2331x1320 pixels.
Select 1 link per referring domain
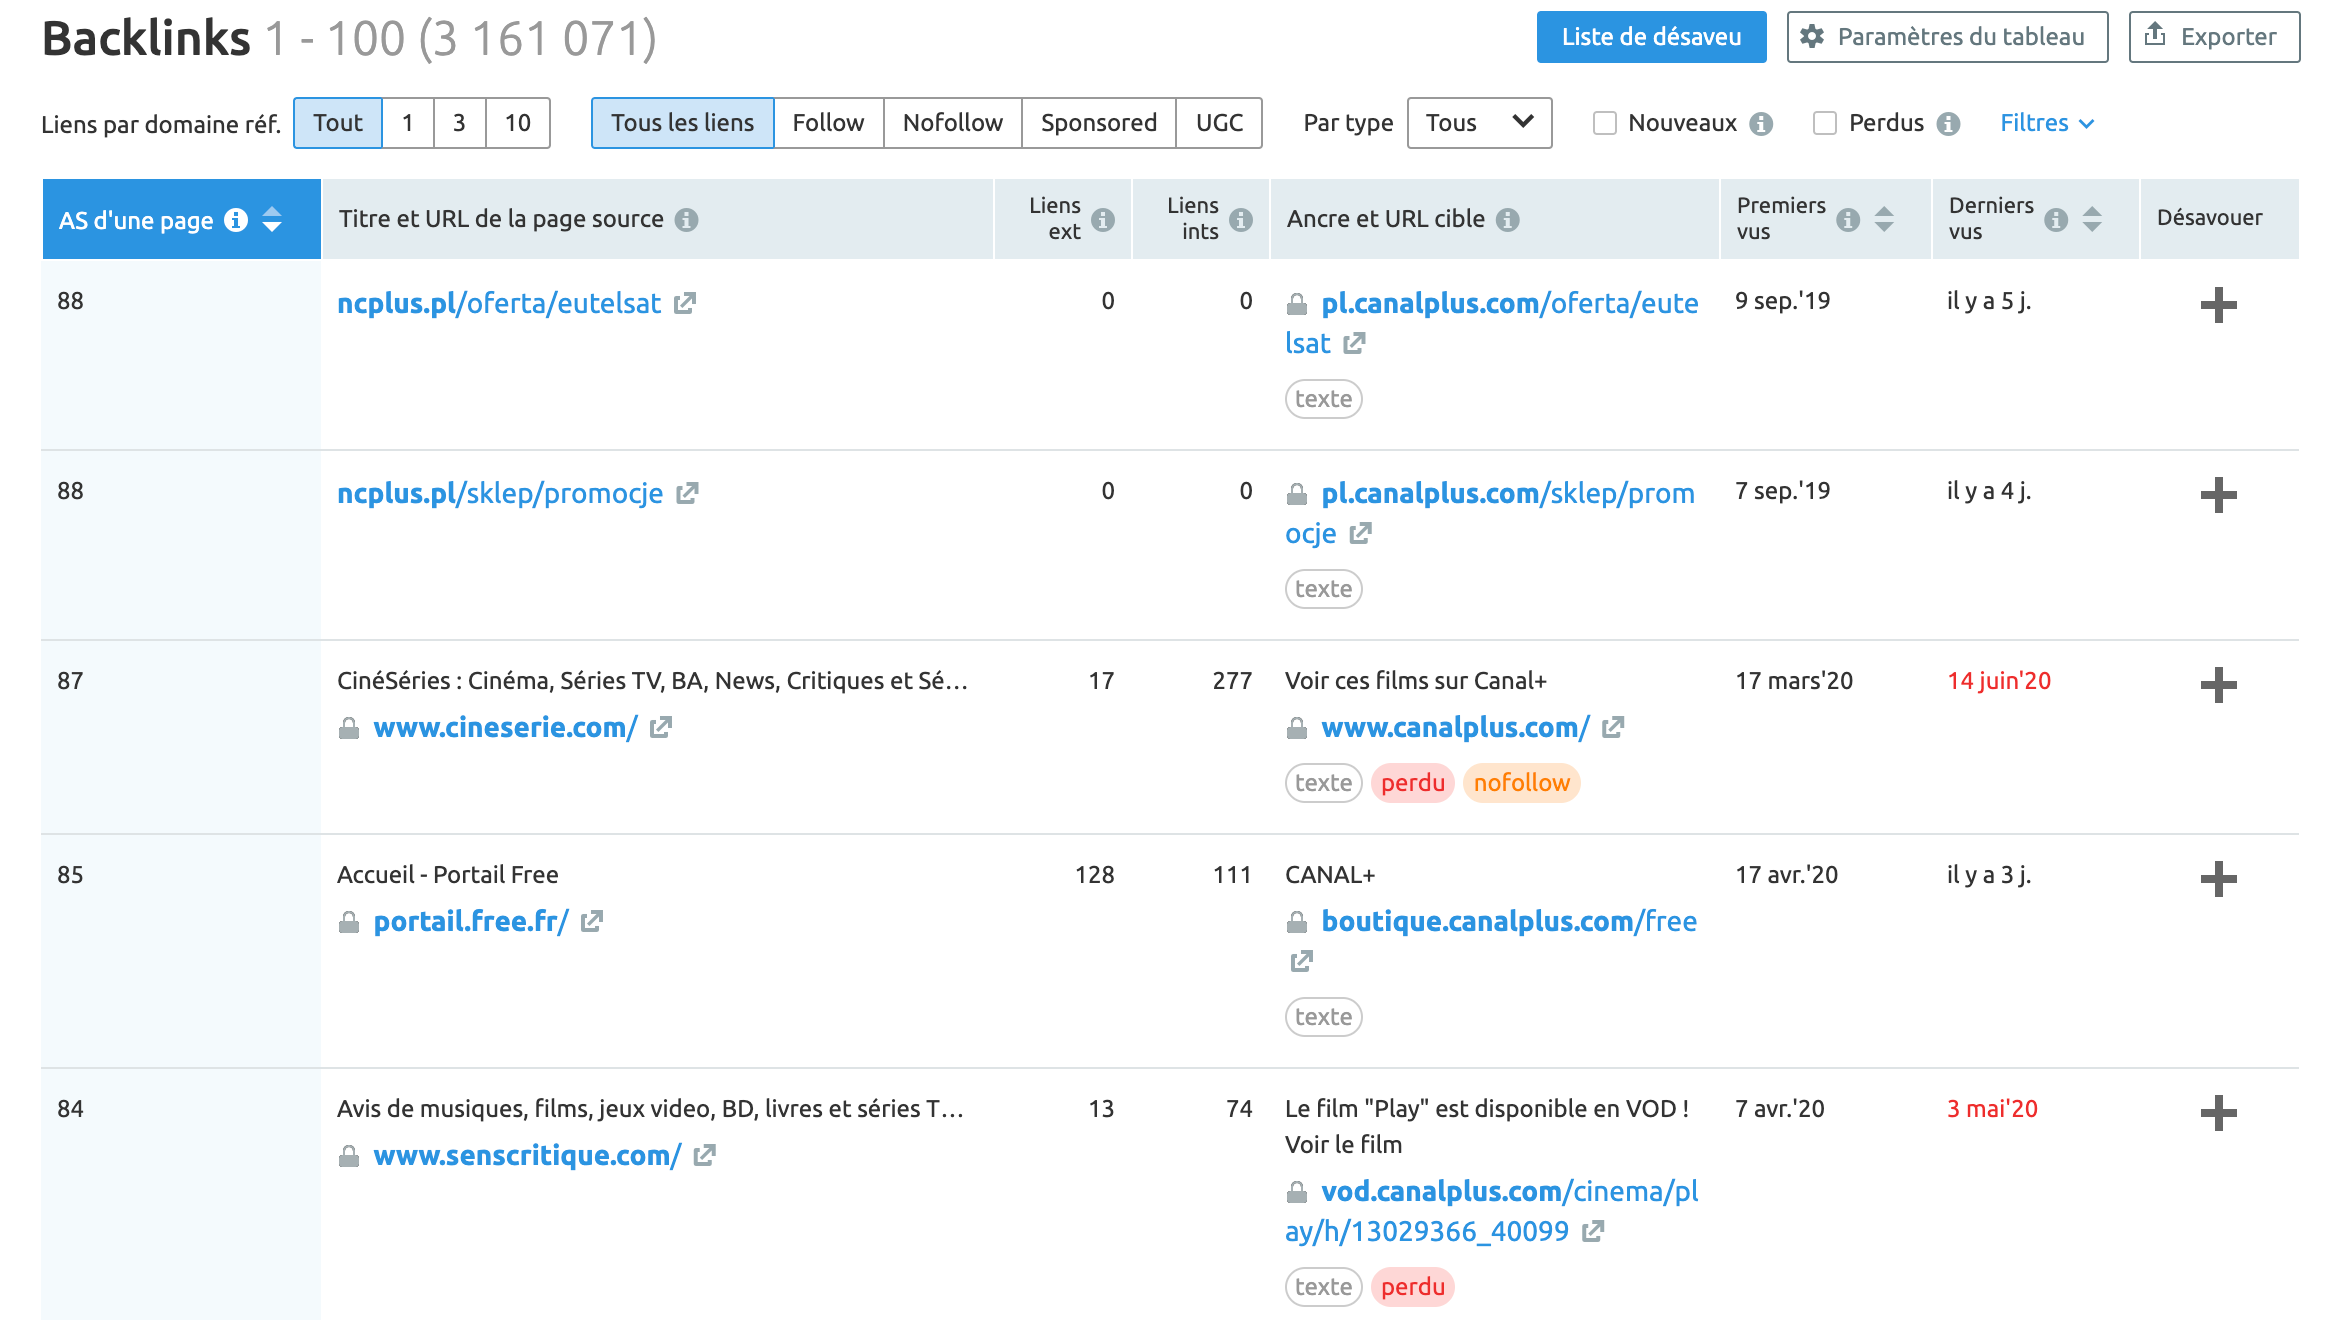408,123
